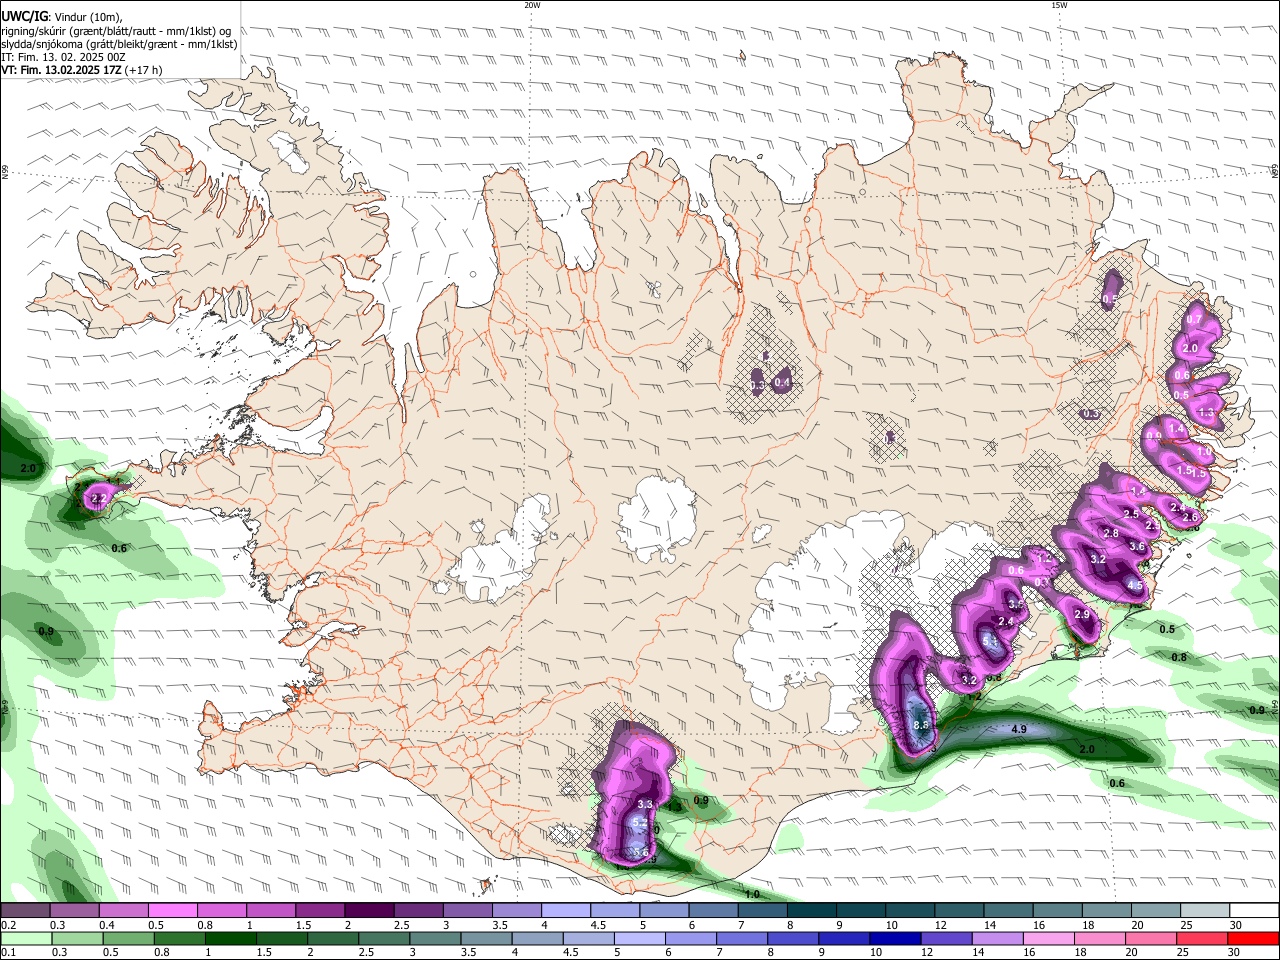Click the 'IT: Fim. 13. 02. 2025 00Z' line
This screenshot has height=960, width=1280.
[63, 57]
